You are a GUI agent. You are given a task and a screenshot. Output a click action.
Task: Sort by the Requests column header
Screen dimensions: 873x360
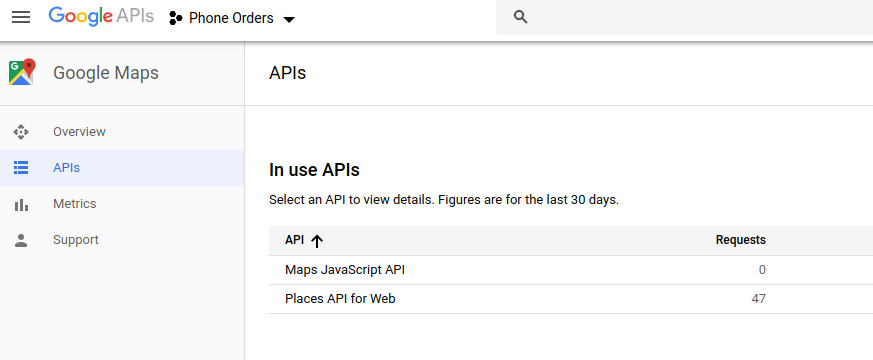740,240
